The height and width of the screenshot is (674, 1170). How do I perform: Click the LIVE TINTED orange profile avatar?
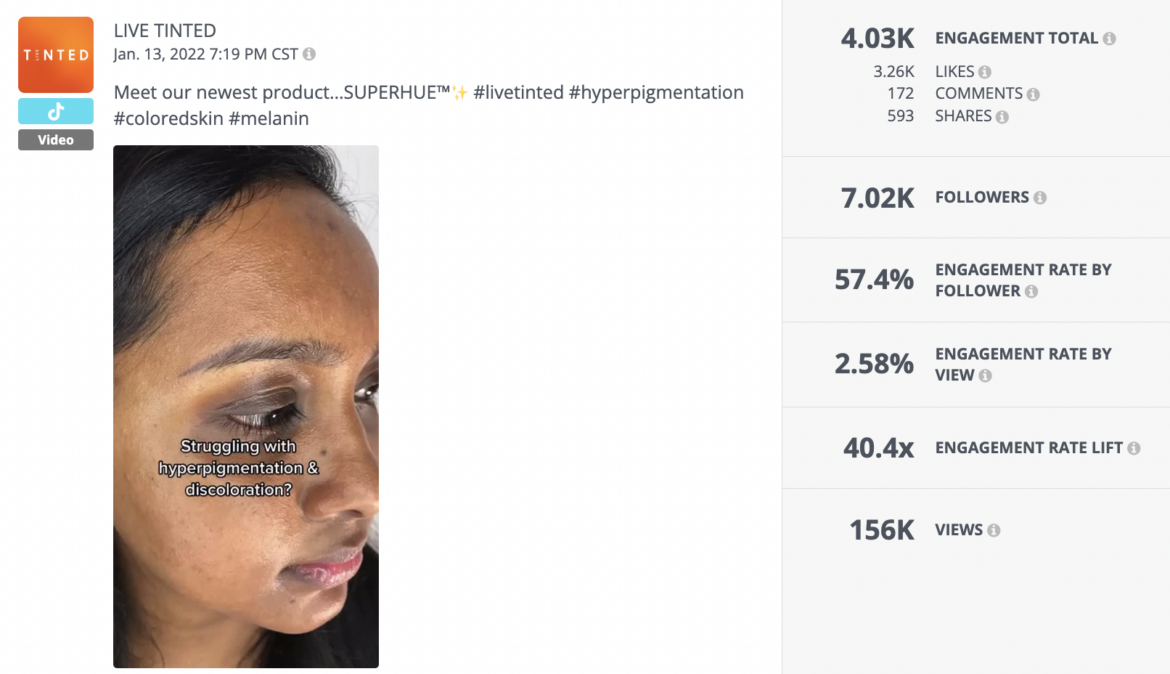click(x=55, y=54)
